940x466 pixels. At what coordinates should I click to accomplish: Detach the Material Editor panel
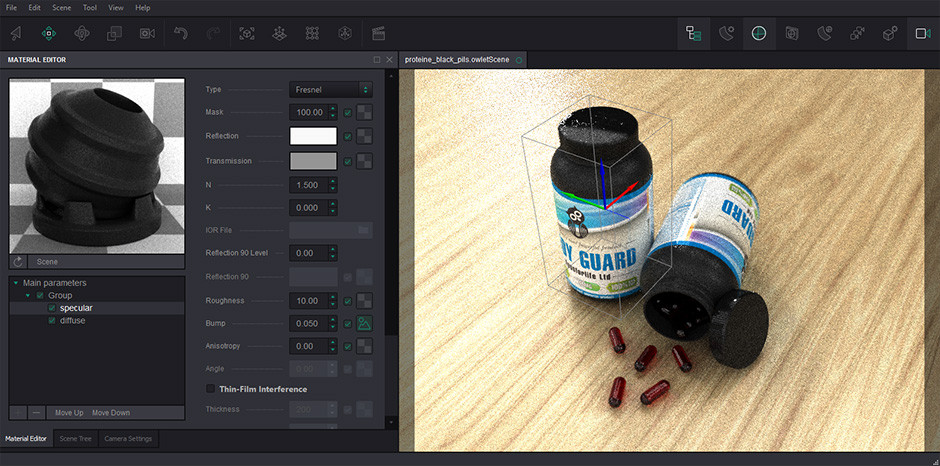coord(376,59)
